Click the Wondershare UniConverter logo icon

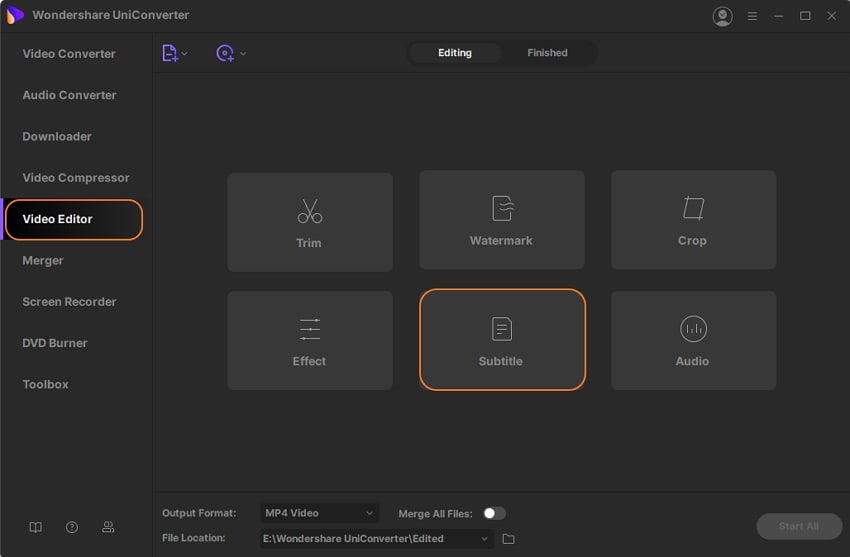(x=15, y=15)
